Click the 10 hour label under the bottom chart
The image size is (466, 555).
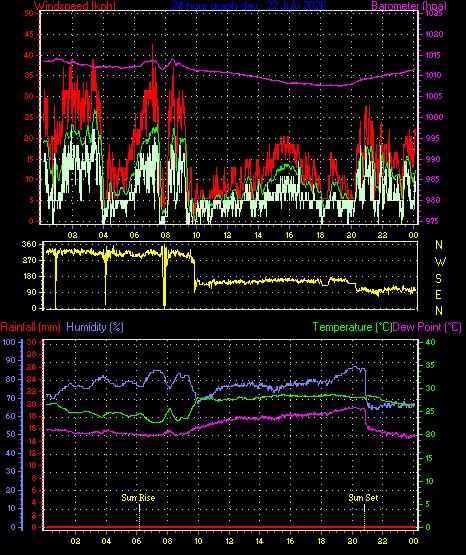tap(198, 541)
